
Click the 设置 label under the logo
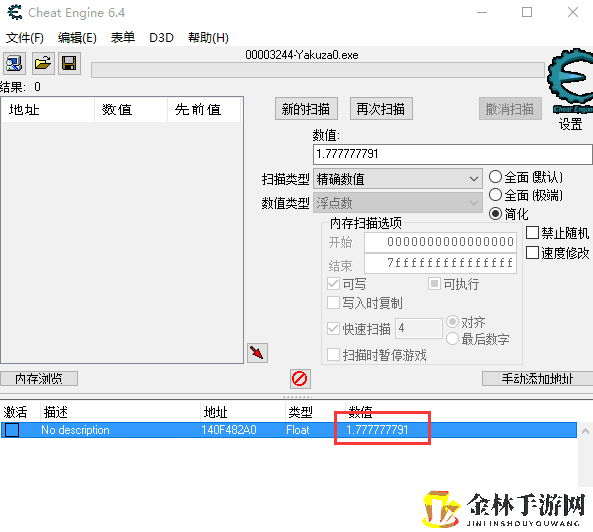click(x=570, y=124)
